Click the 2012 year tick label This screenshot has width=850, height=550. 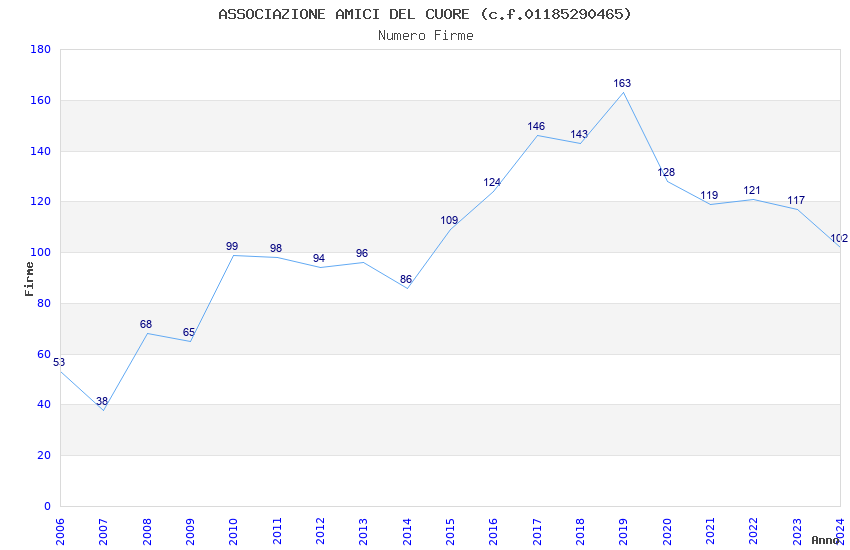point(320,532)
